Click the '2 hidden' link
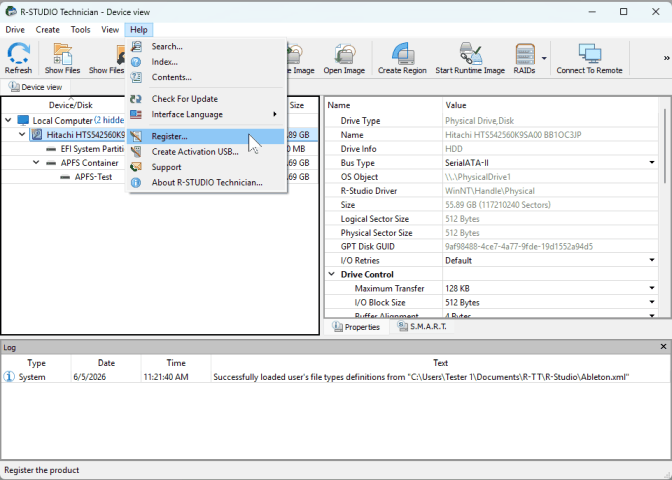The image size is (672, 480). 110,120
